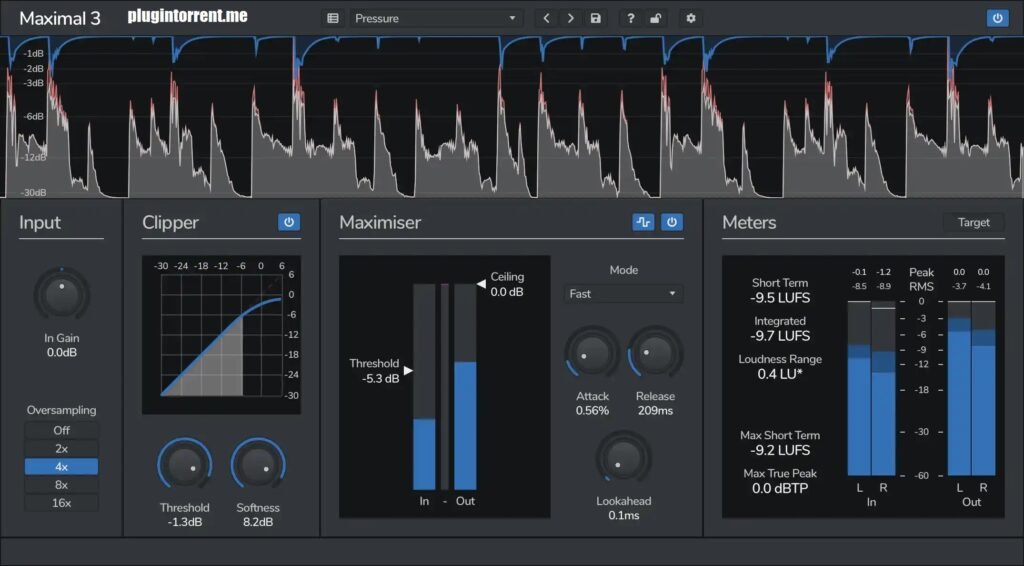Go to the next preset arrow

571,18
